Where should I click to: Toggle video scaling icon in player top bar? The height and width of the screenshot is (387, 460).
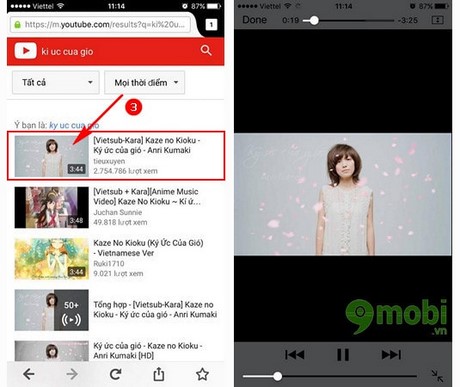(x=437, y=20)
